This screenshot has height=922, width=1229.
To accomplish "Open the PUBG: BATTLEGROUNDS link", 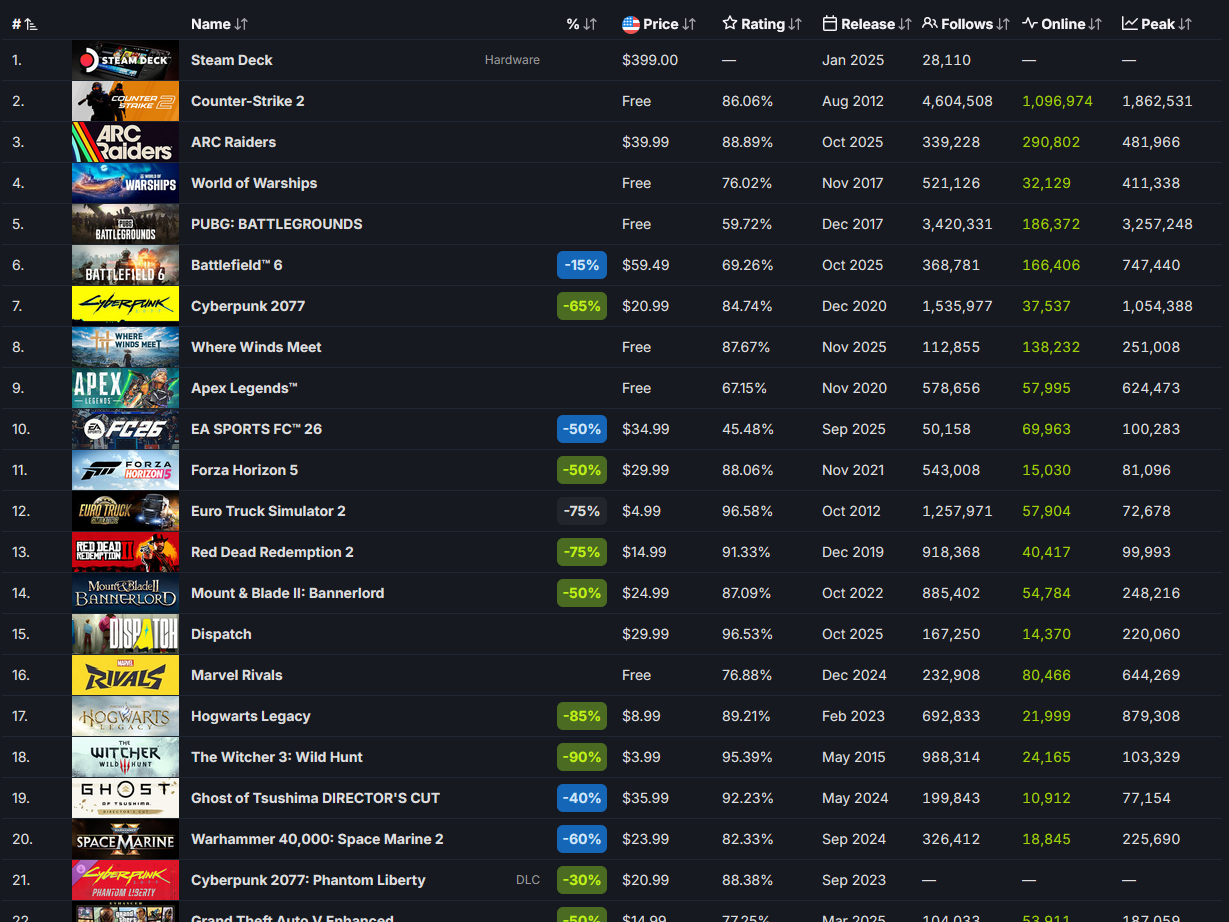I will click(277, 224).
